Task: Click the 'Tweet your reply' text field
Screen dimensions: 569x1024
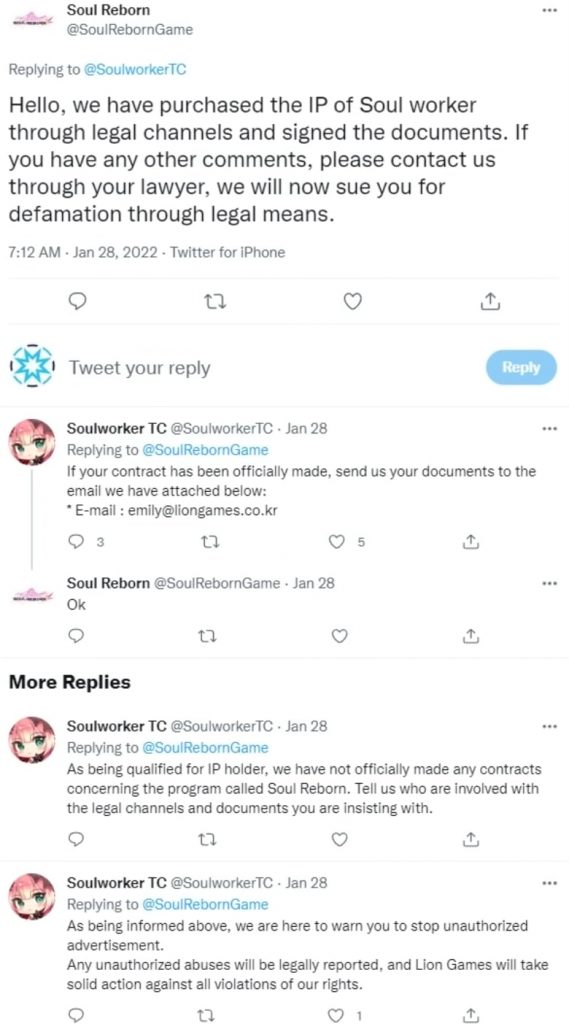Action: click(140, 368)
